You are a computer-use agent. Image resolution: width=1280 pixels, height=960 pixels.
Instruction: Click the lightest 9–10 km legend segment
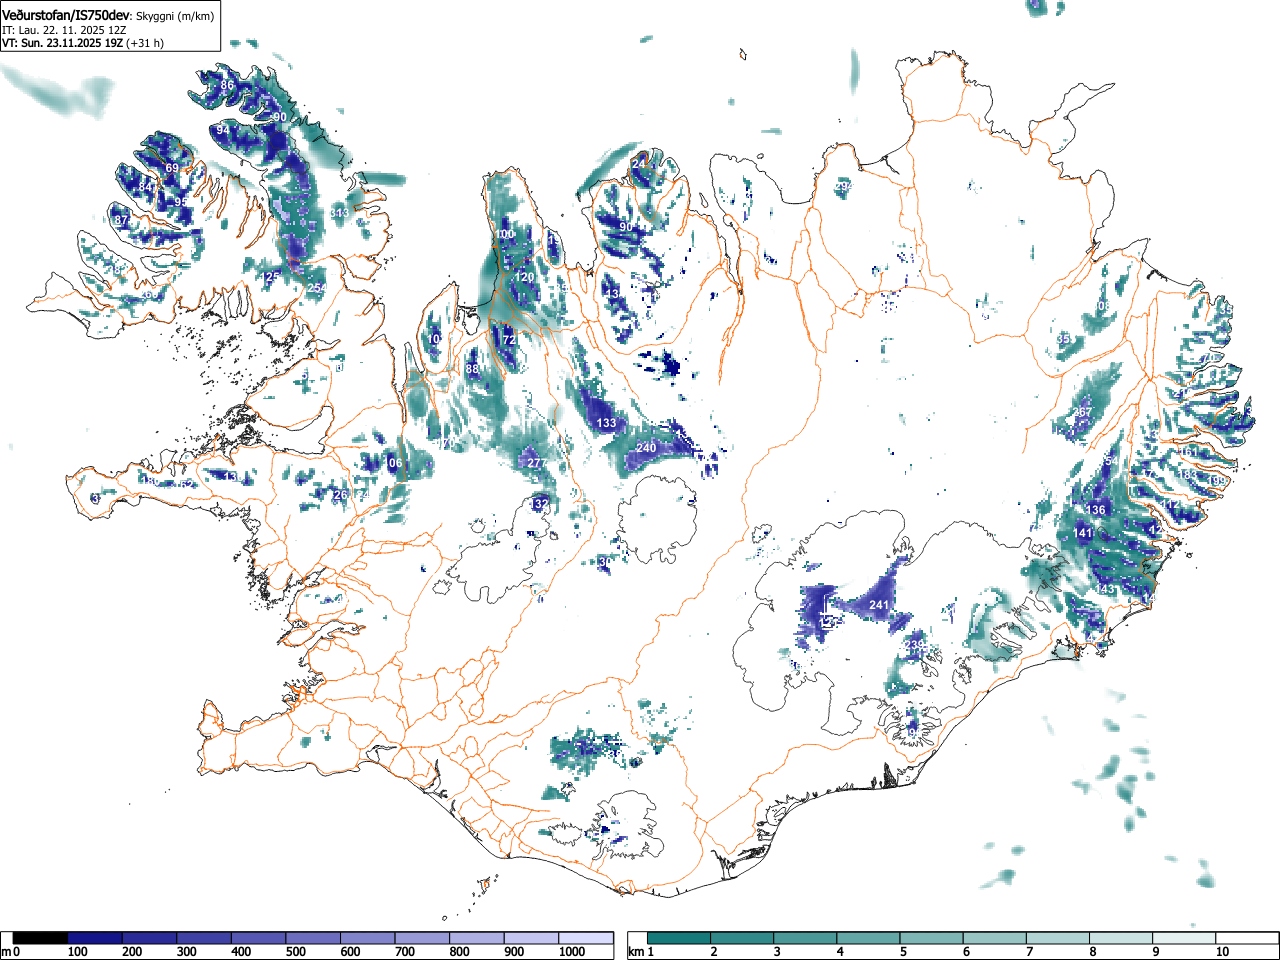1184,938
